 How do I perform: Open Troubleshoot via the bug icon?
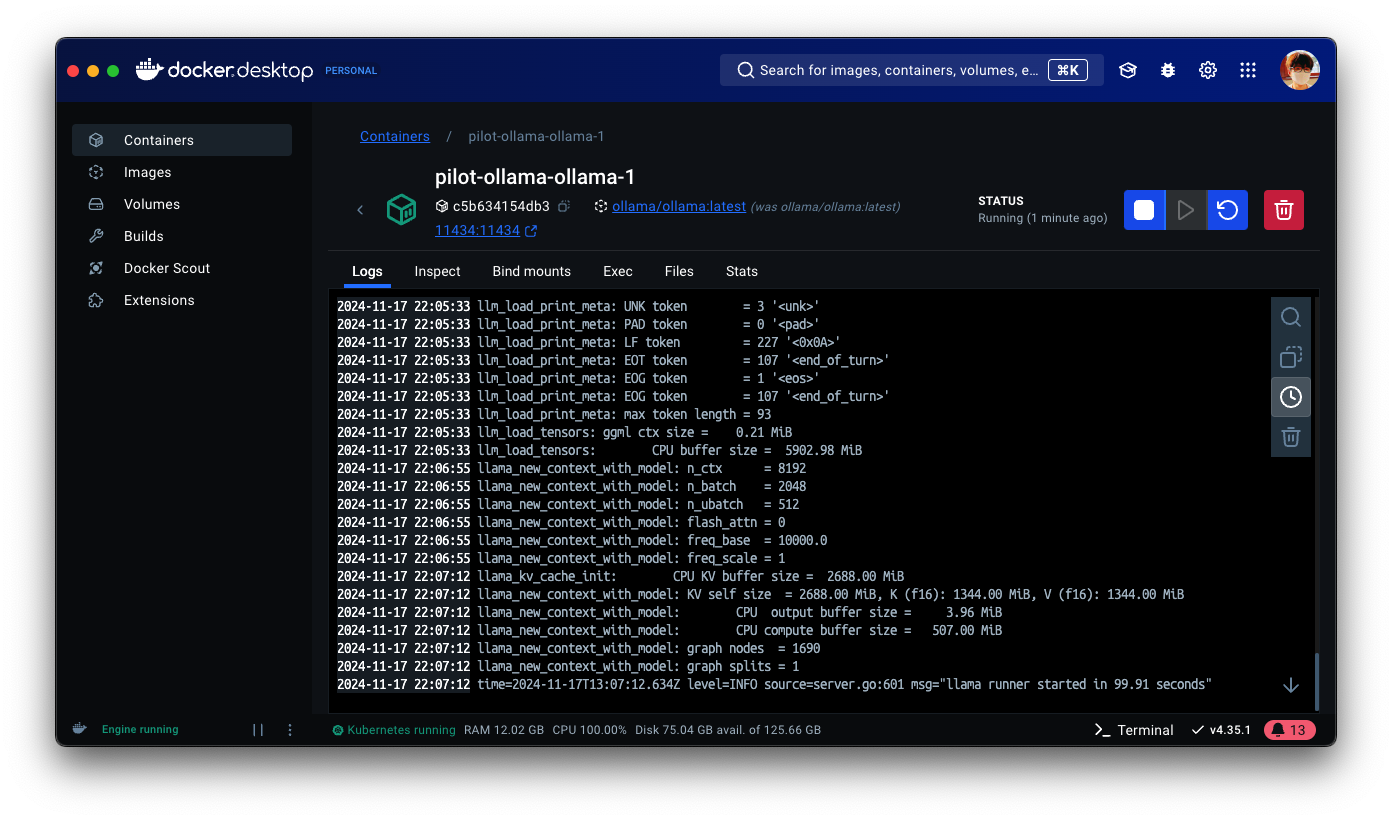click(x=1168, y=70)
